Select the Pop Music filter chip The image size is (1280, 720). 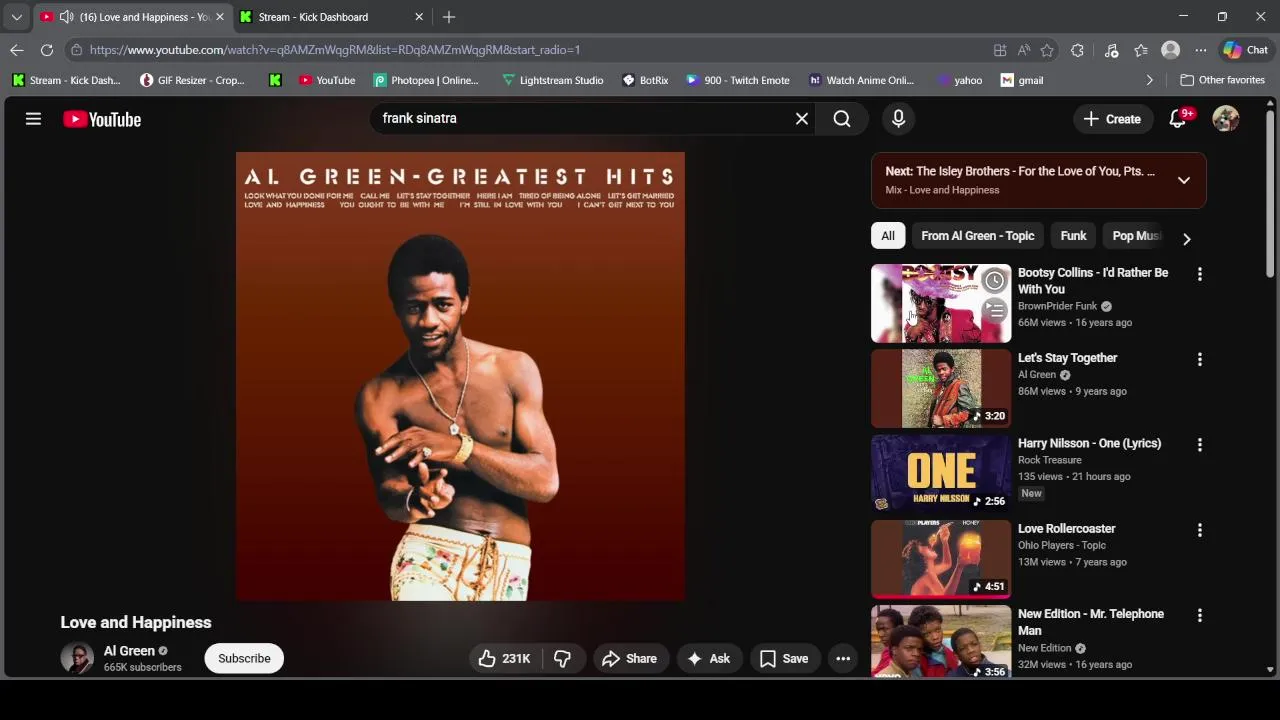pyautogui.click(x=1136, y=236)
